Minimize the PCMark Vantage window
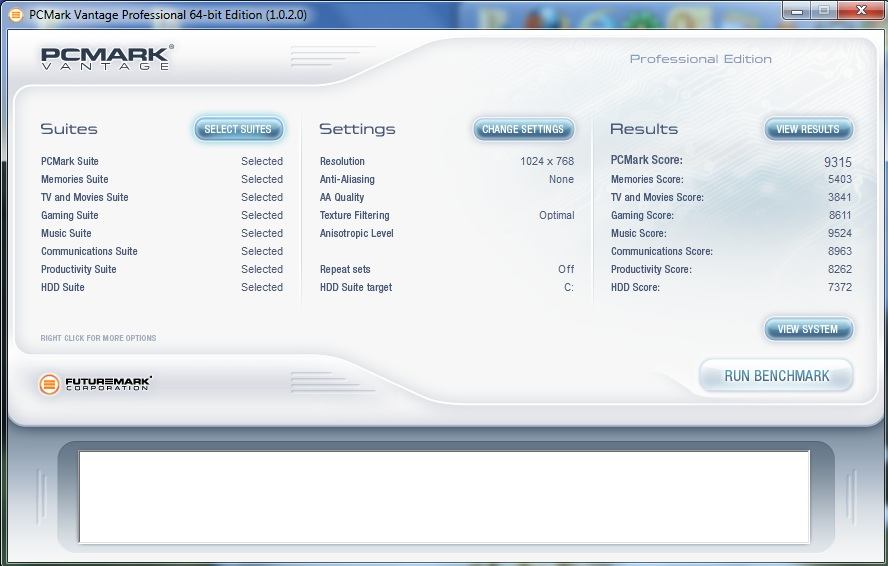This screenshot has width=888, height=566. pos(798,10)
